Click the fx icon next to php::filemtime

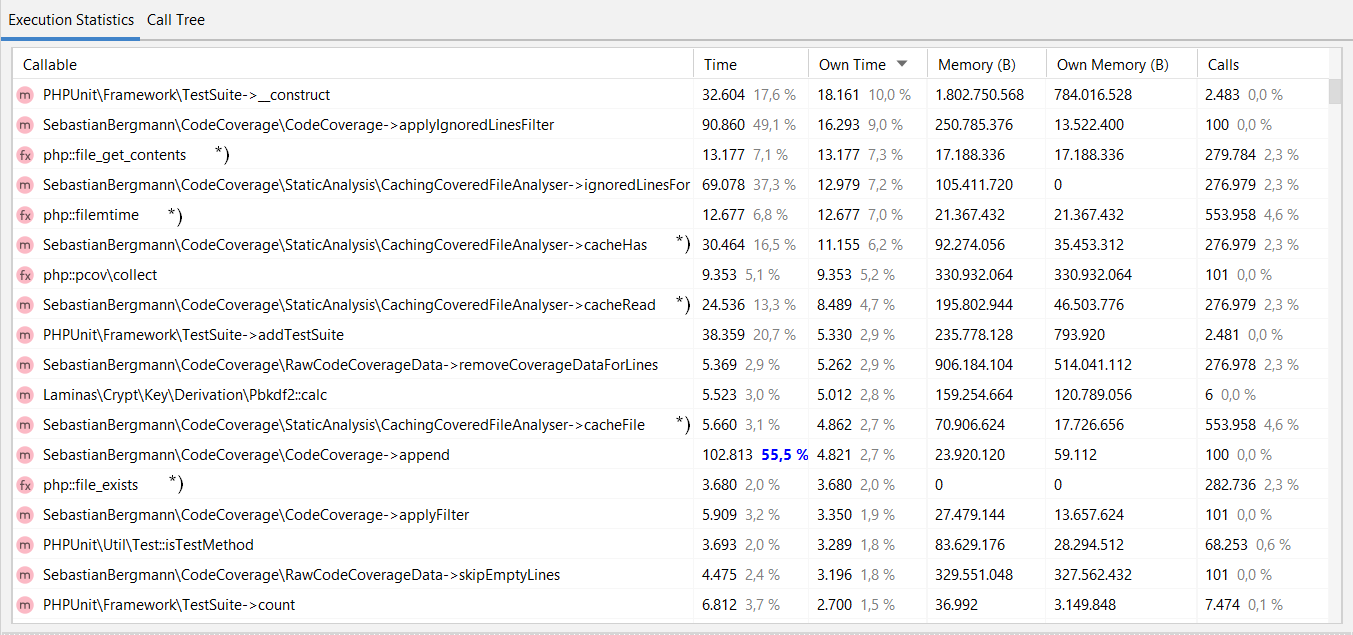click(25, 214)
